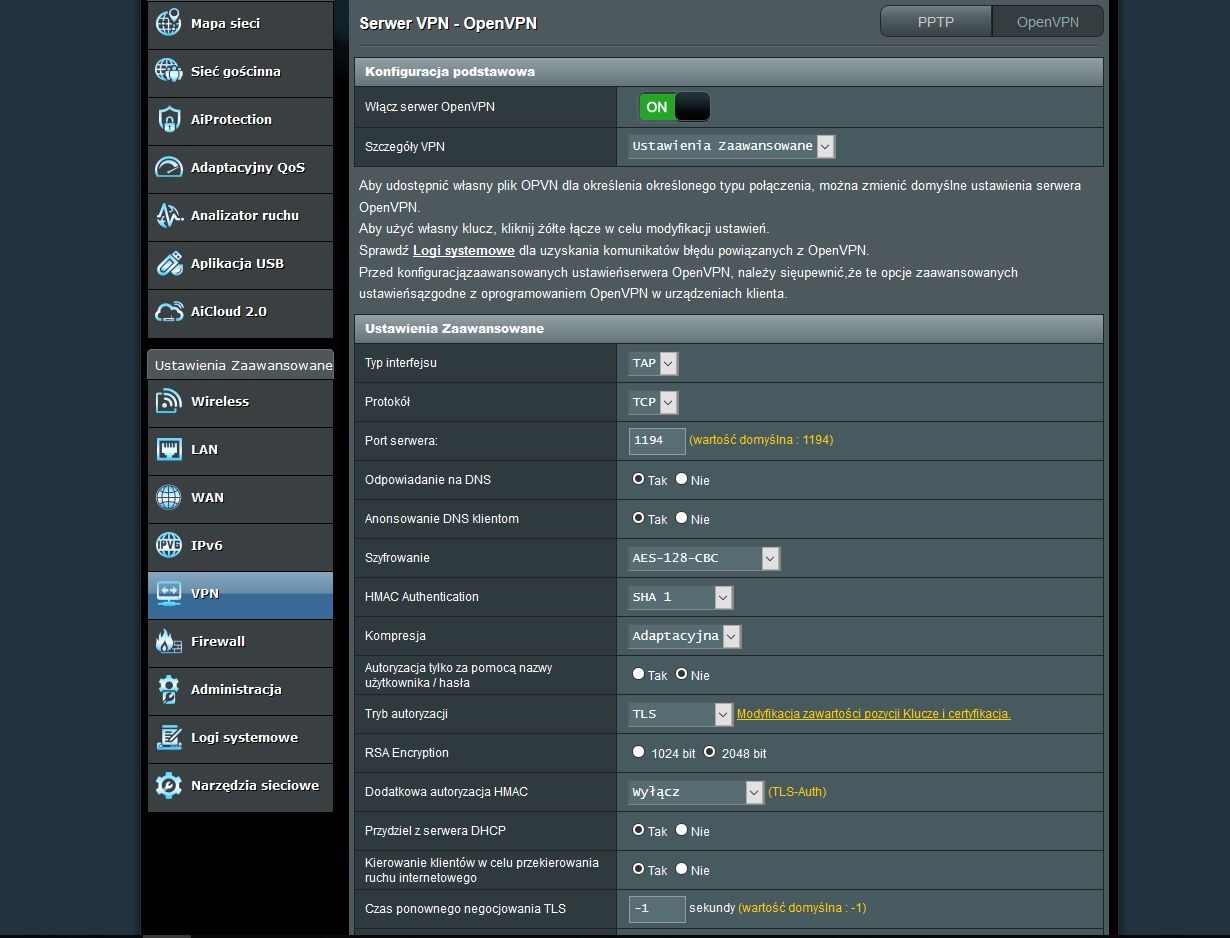Open Sieć gościnna guest network icon
This screenshot has height=938, width=1230.
click(169, 71)
